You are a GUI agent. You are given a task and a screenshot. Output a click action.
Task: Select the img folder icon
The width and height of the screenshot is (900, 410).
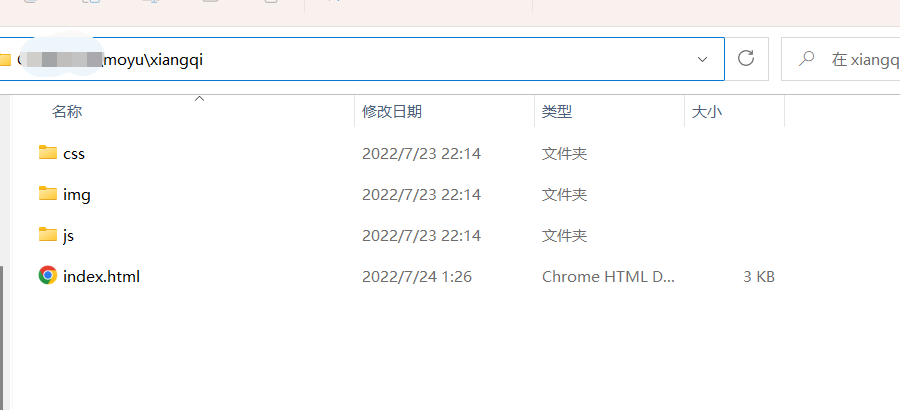48,194
